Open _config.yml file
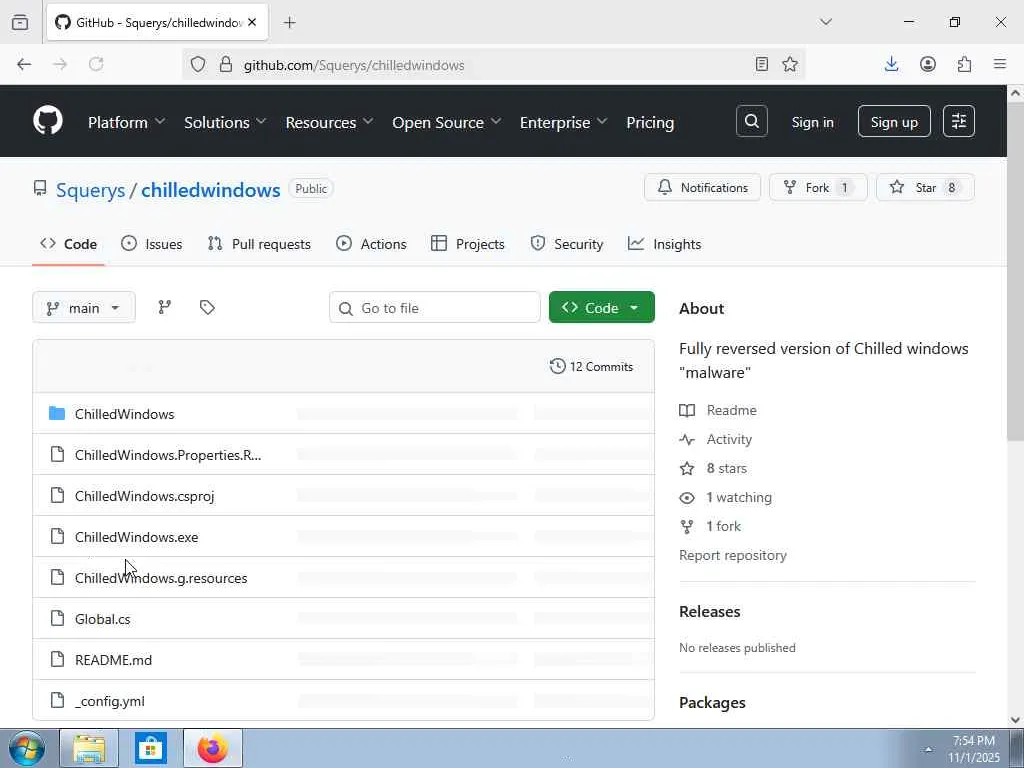Viewport: 1024px width, 768px height. click(x=110, y=701)
